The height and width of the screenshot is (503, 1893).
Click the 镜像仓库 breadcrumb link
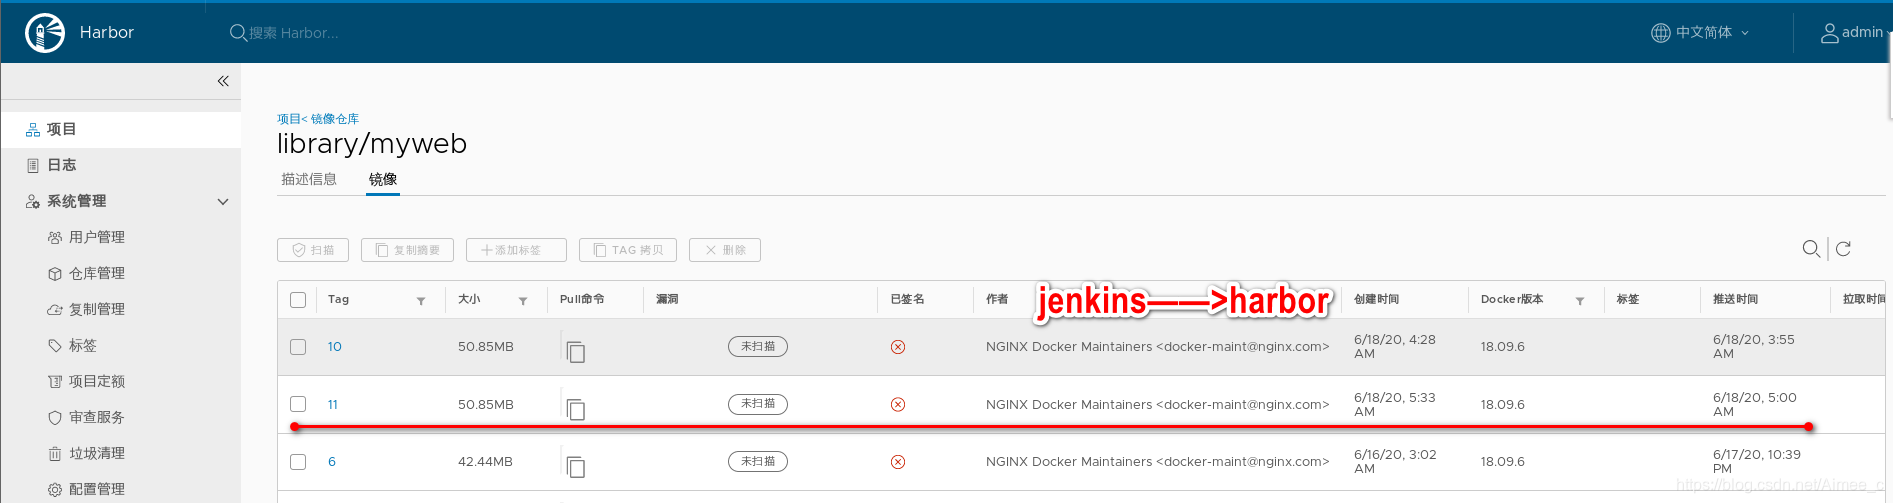coord(335,119)
